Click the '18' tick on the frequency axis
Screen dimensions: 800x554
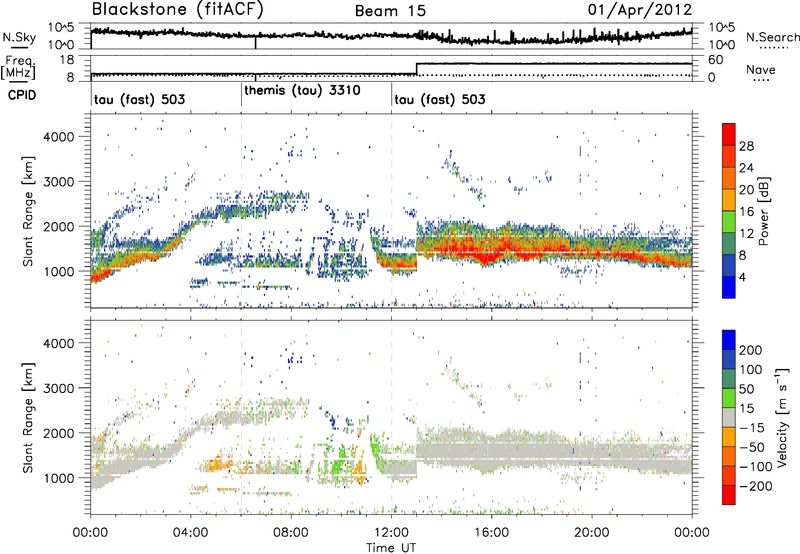[x=67, y=60]
